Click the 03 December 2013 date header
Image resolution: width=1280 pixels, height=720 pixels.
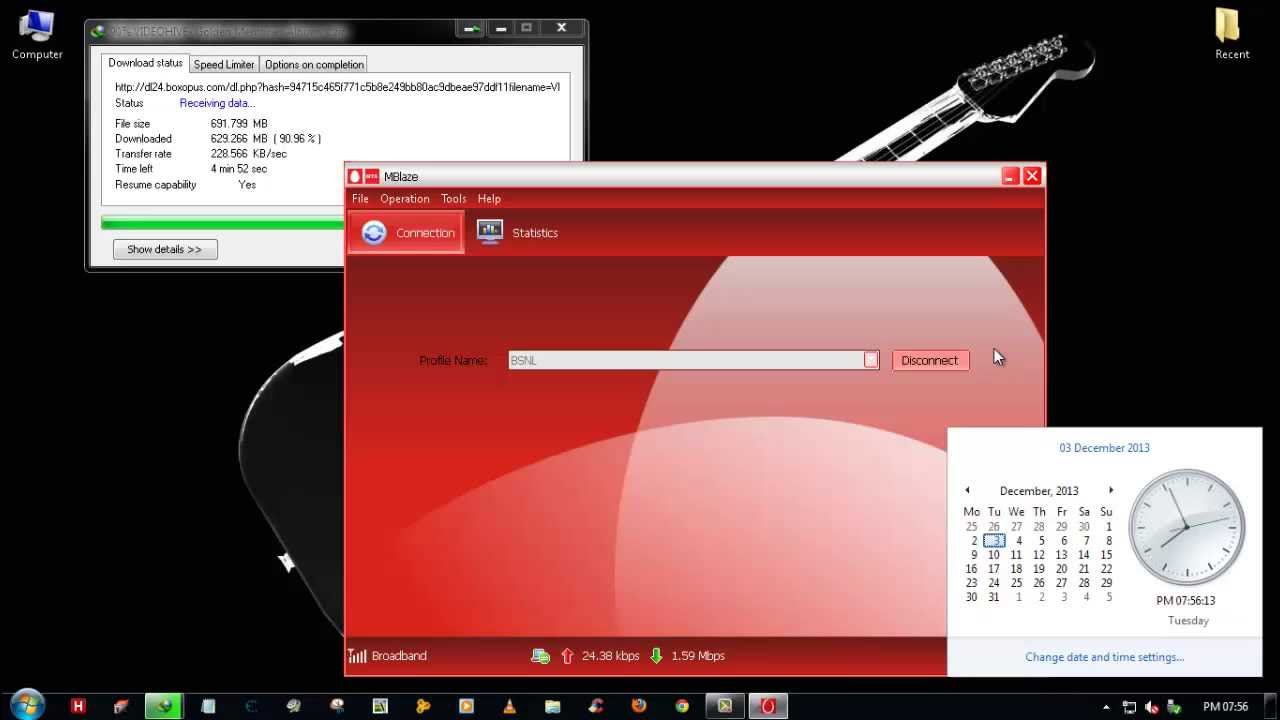point(1104,448)
